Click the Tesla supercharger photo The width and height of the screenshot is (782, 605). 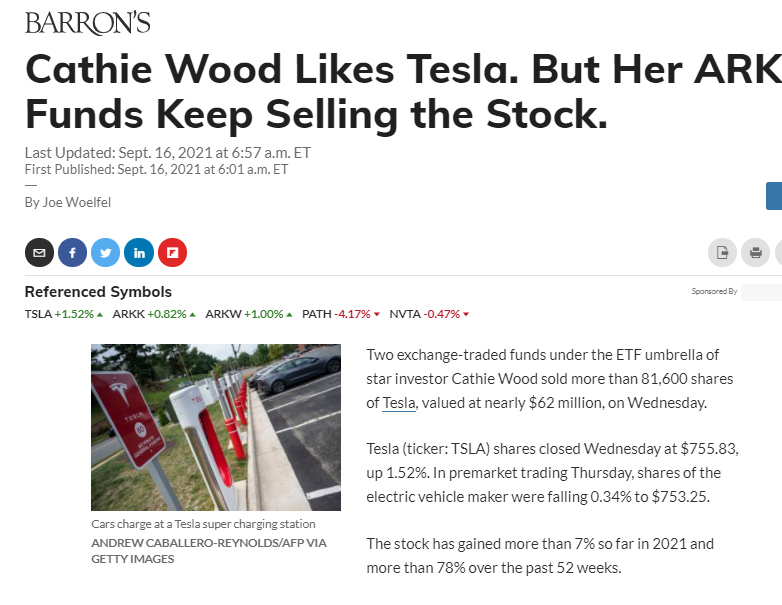[x=216, y=427]
